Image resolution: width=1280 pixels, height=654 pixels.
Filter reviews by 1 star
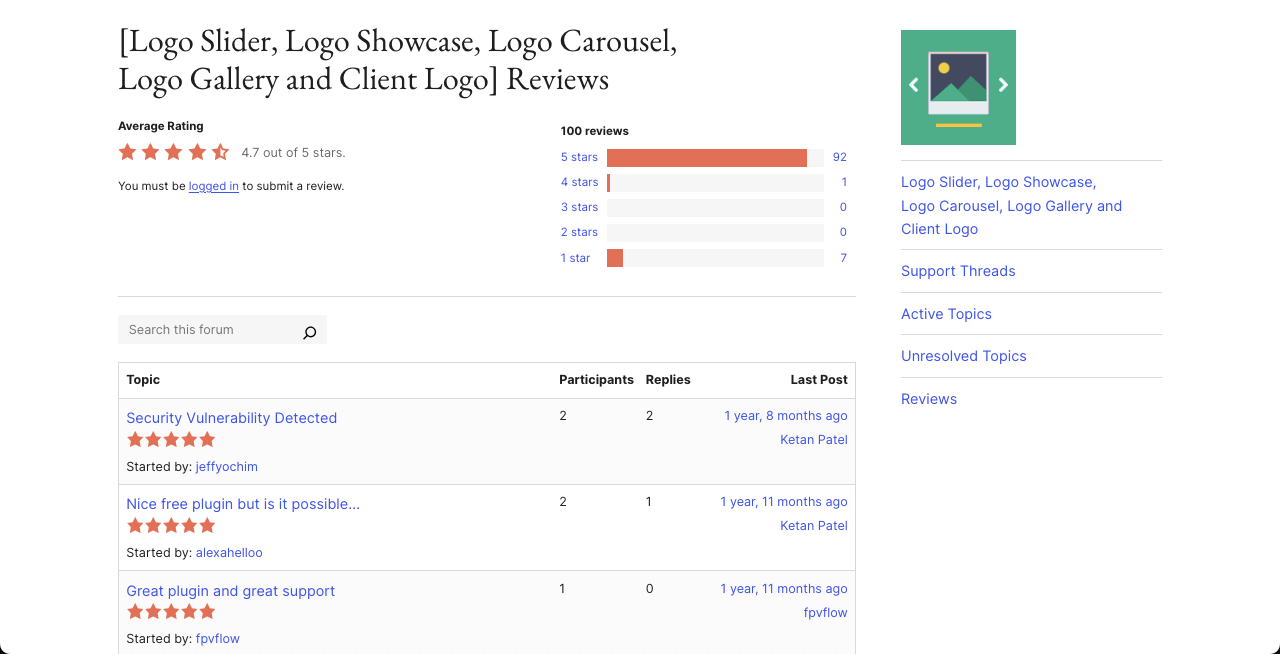pyautogui.click(x=575, y=257)
